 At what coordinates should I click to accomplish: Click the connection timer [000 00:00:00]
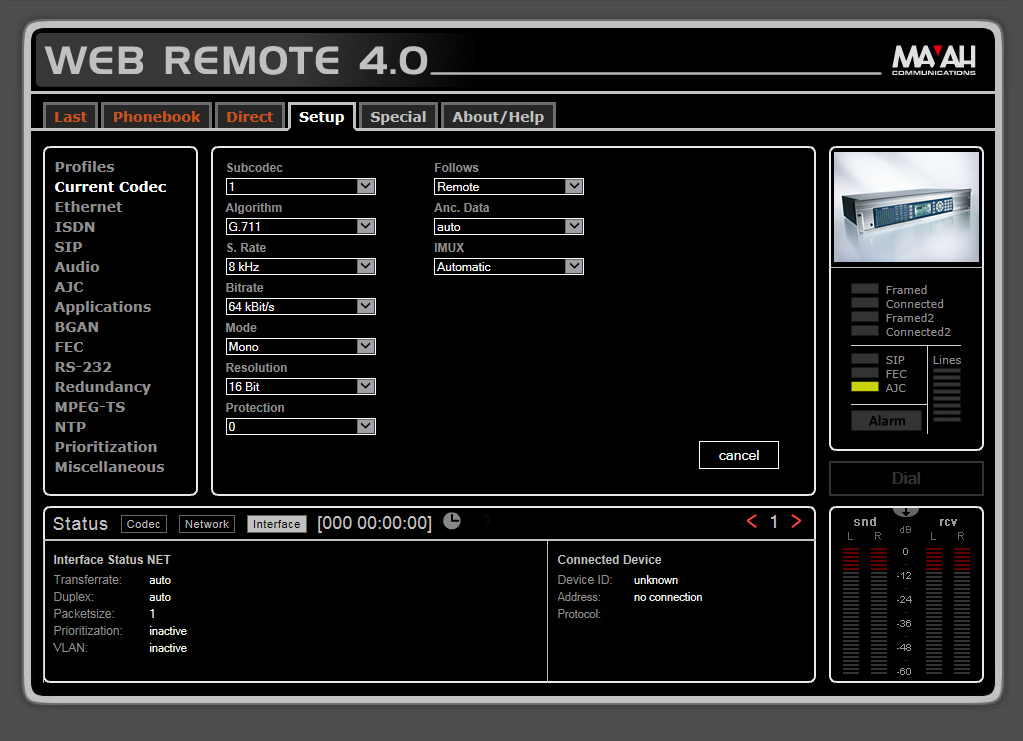[374, 523]
